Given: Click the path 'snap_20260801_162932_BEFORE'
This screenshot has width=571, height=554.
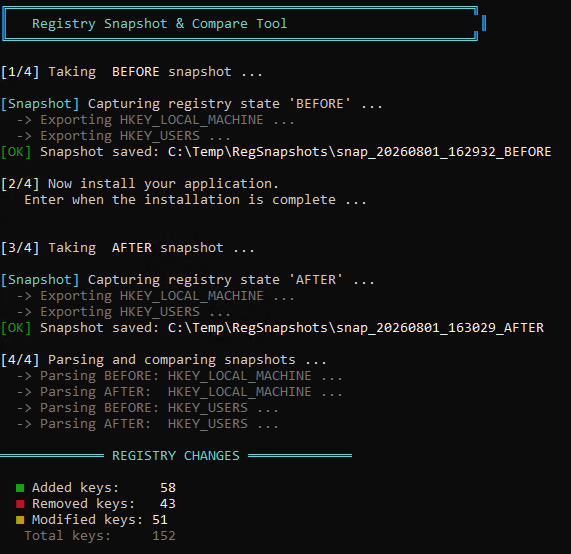Looking at the screenshot, I should tap(444, 152).
